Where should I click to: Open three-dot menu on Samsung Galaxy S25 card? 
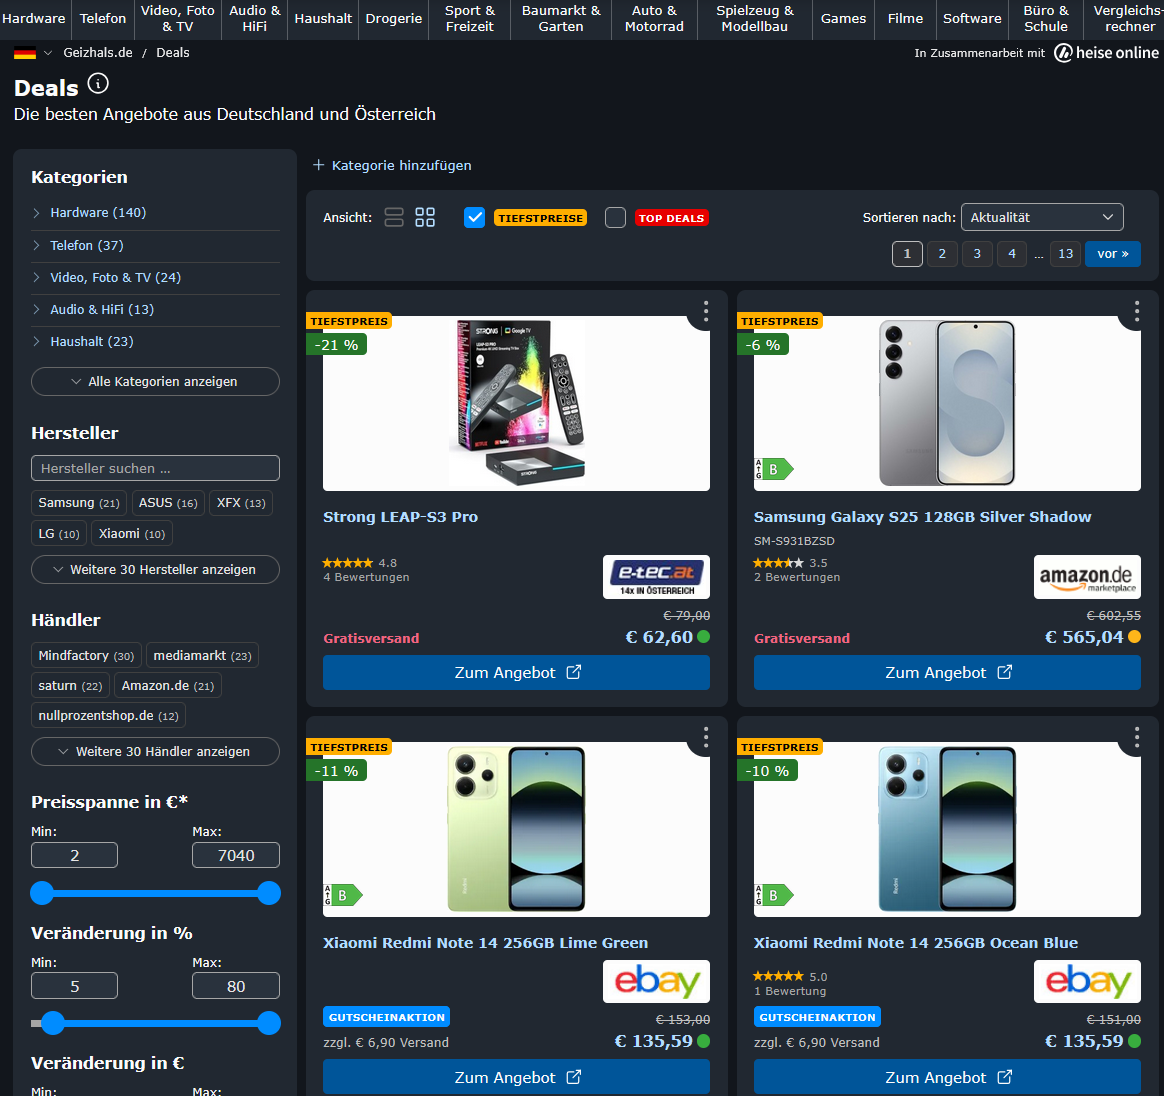click(1137, 311)
